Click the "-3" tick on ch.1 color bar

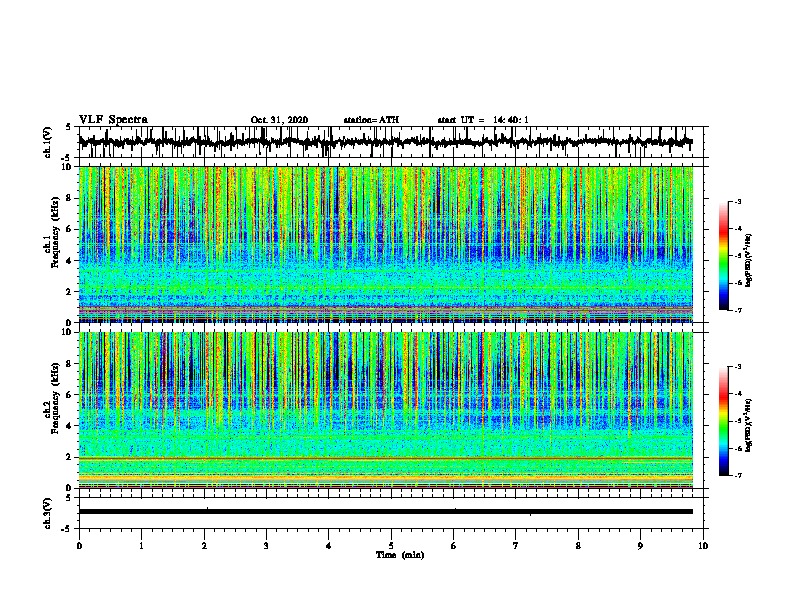click(x=738, y=201)
